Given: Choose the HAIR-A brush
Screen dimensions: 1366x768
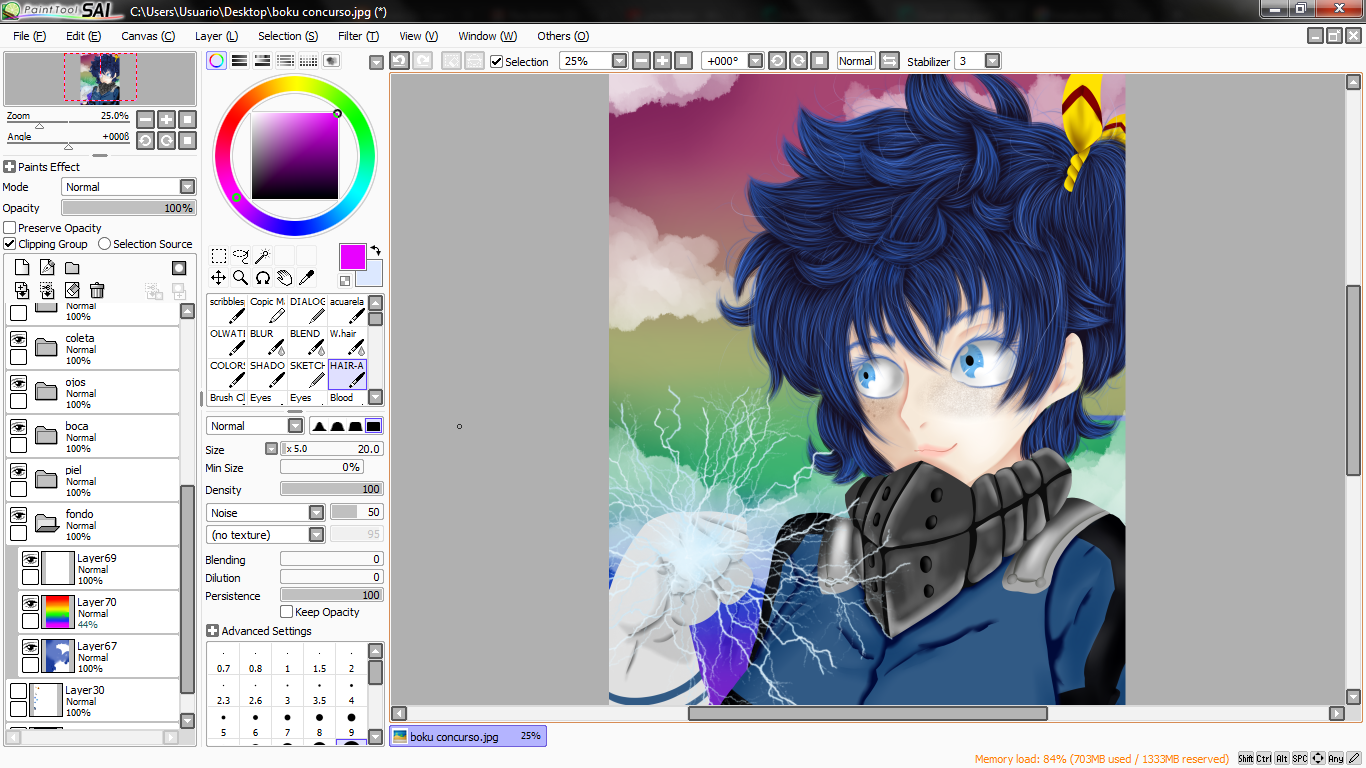Looking at the screenshot, I should 347,374.
